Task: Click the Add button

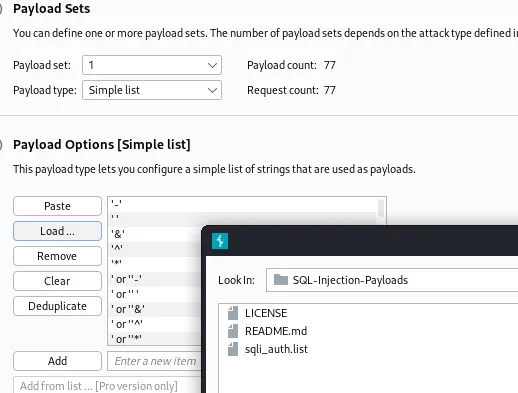Action: 57,361
